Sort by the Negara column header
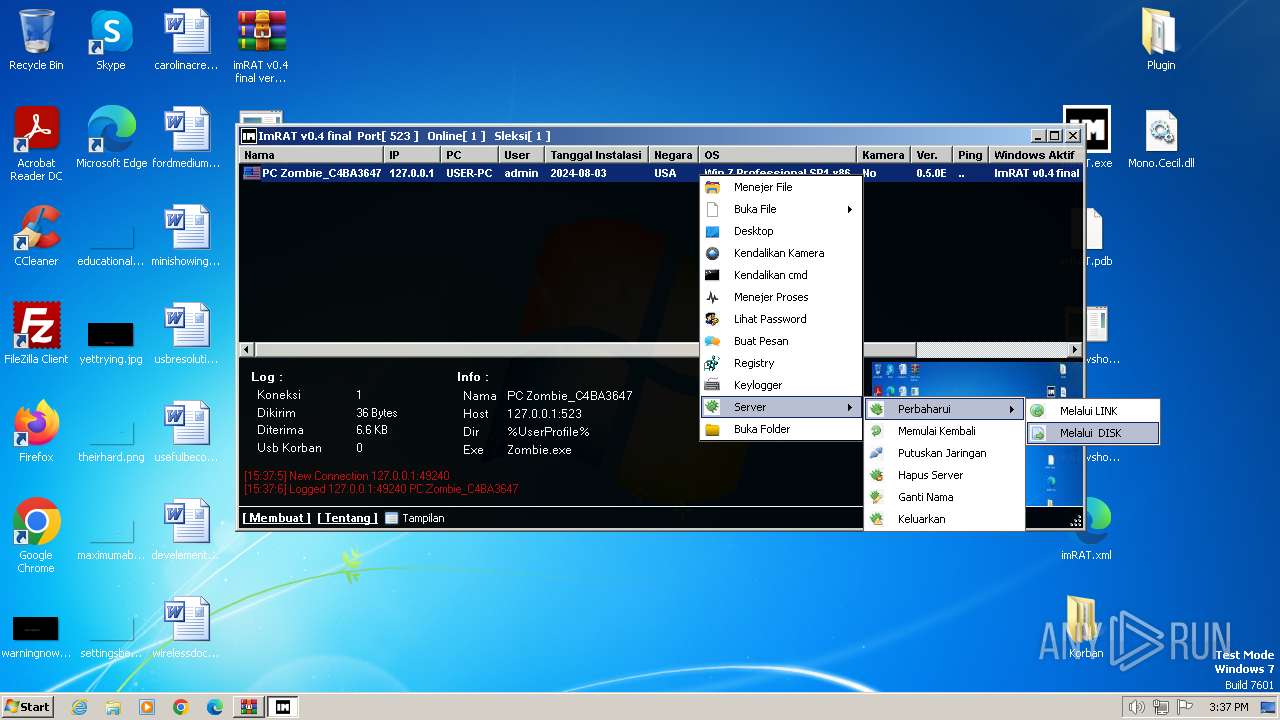 coord(673,155)
